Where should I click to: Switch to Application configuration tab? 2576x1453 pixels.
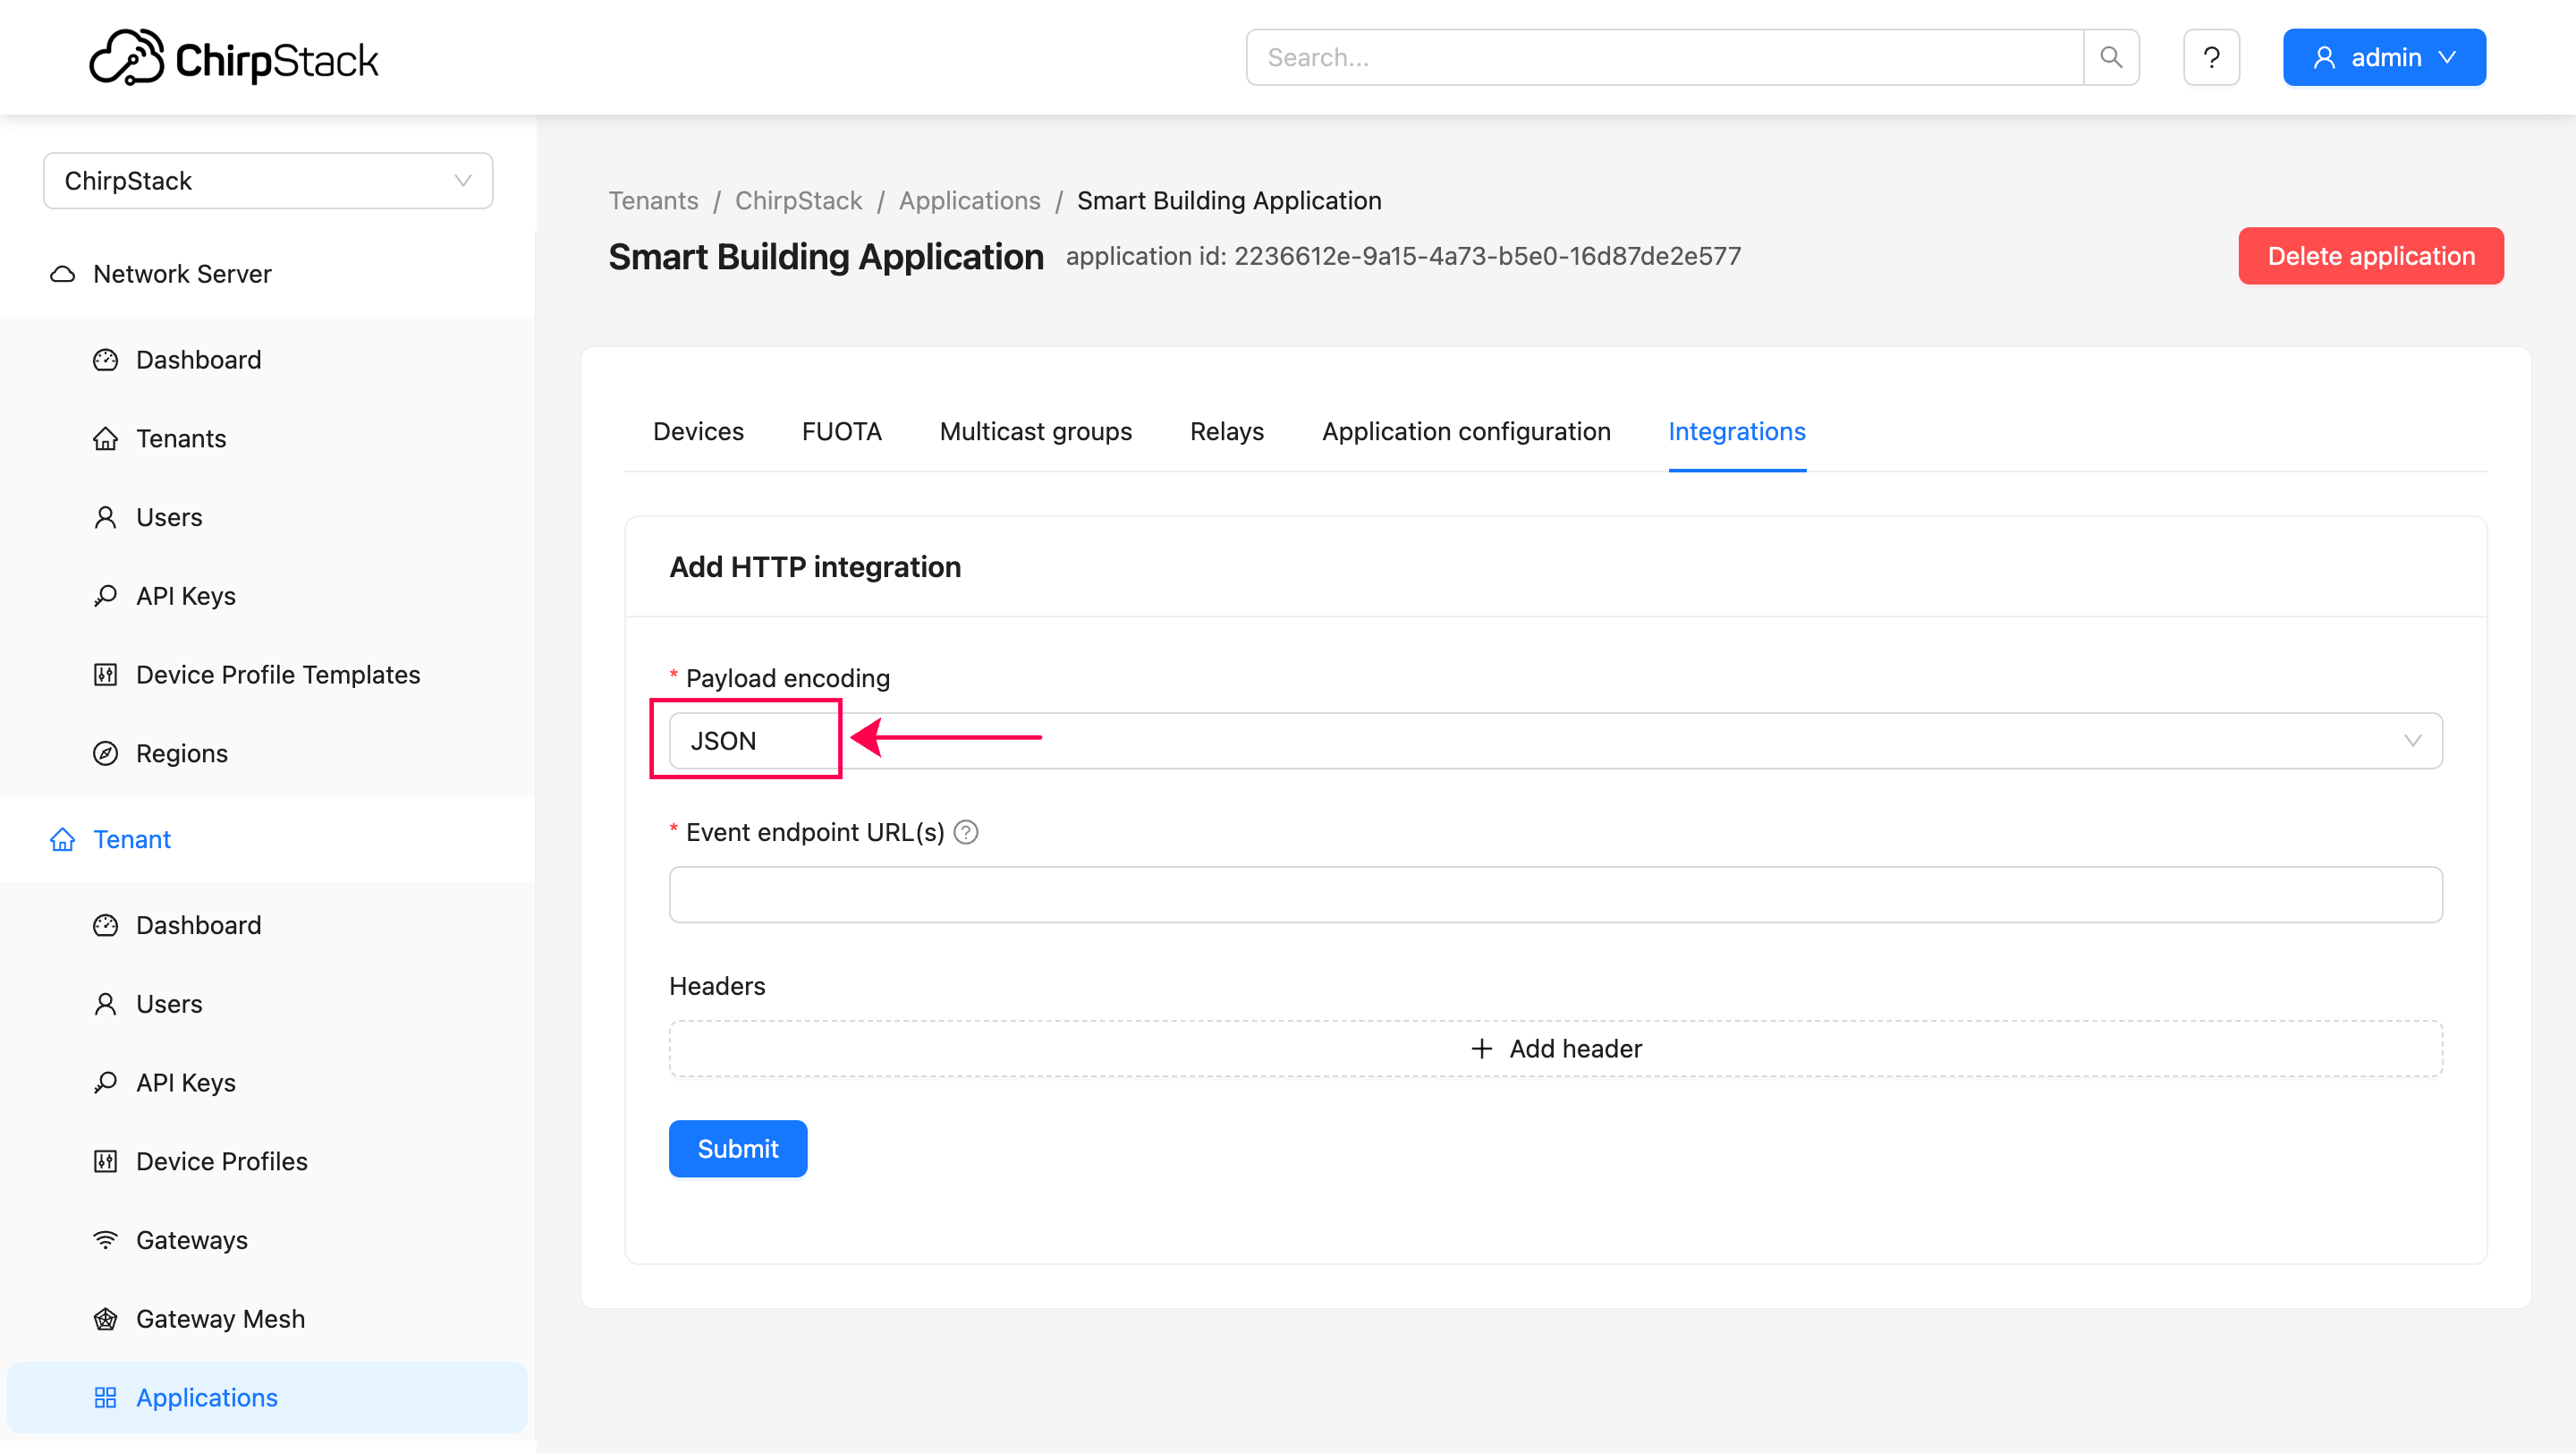click(1465, 431)
